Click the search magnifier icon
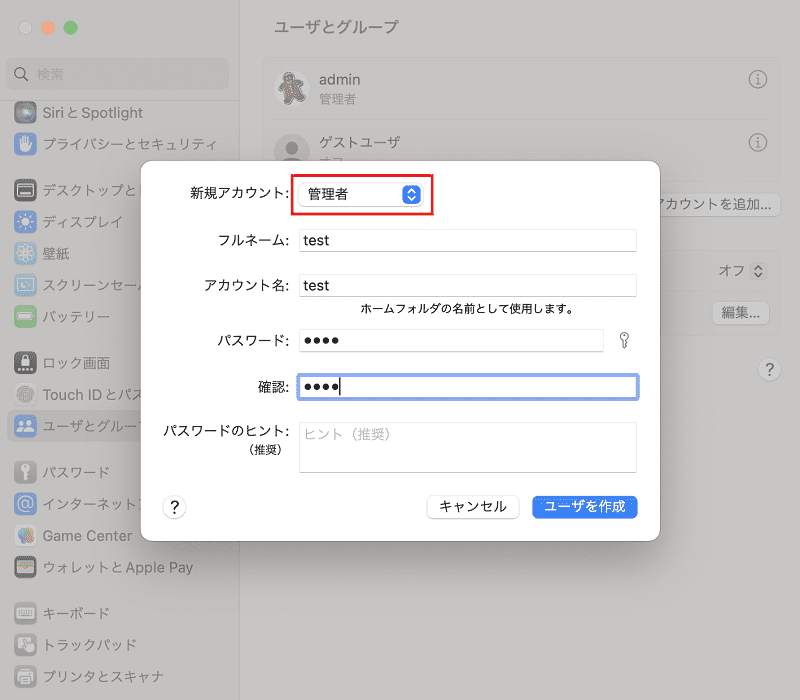 pyautogui.click(x=21, y=74)
